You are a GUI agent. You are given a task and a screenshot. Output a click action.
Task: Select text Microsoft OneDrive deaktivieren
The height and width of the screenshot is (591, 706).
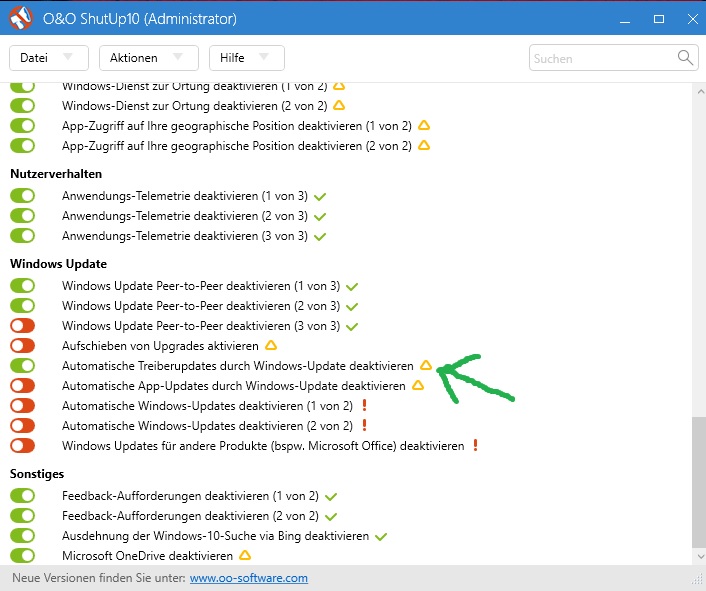[147, 556]
